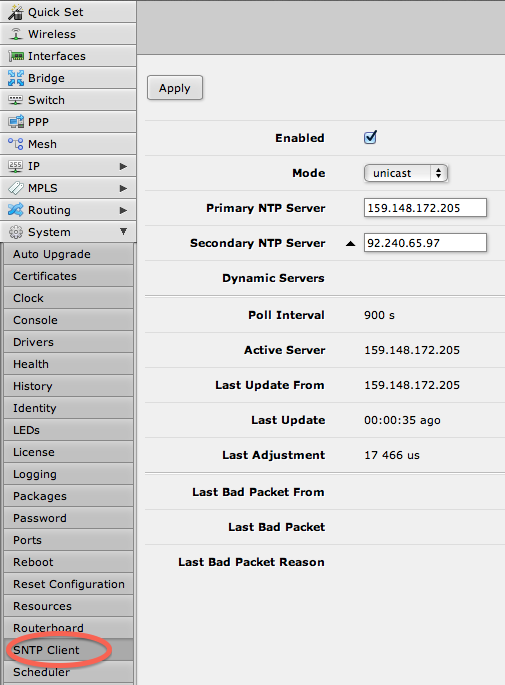Click the Secondary NTP Server address field
The image size is (505, 685).
pos(425,242)
